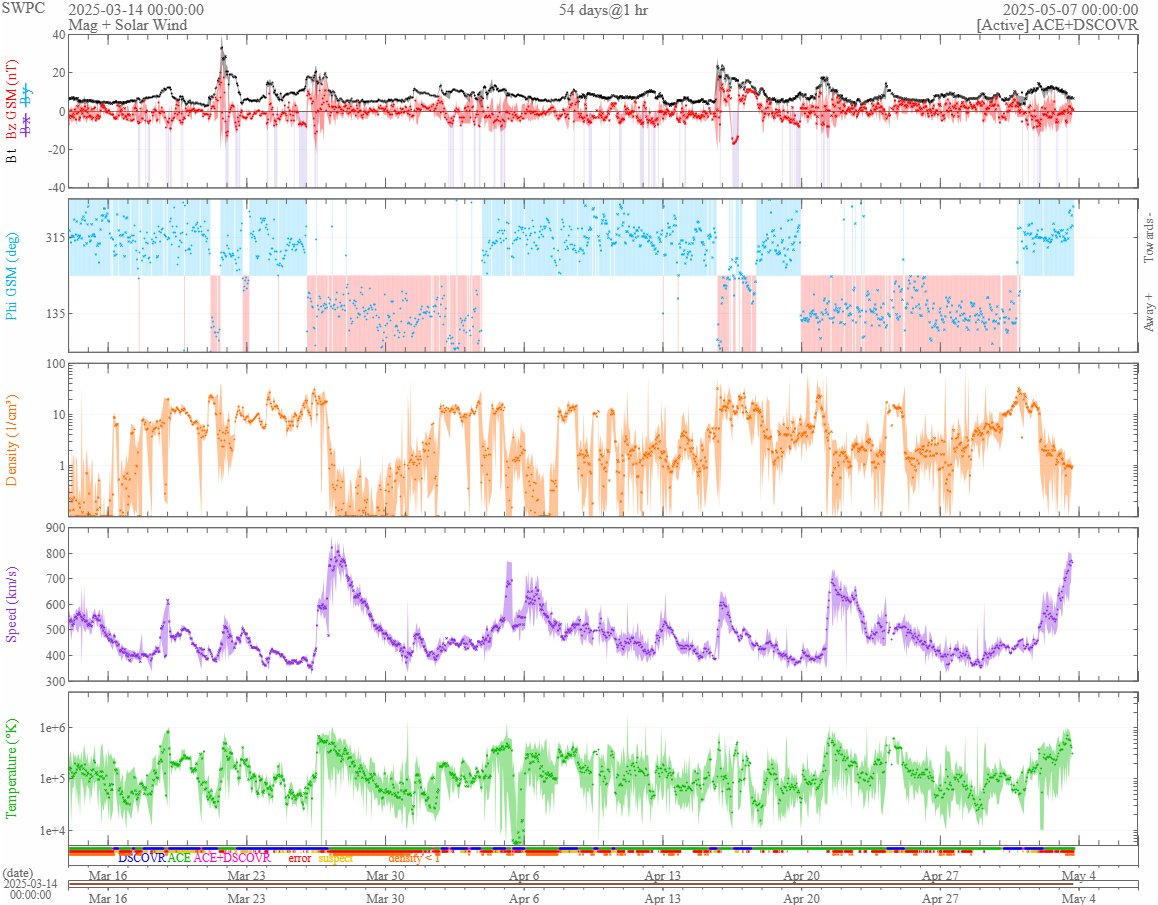Image resolution: width=1158 pixels, height=905 pixels.
Task: Click the yellow 'suspect' legend entry
Action: tap(336, 858)
